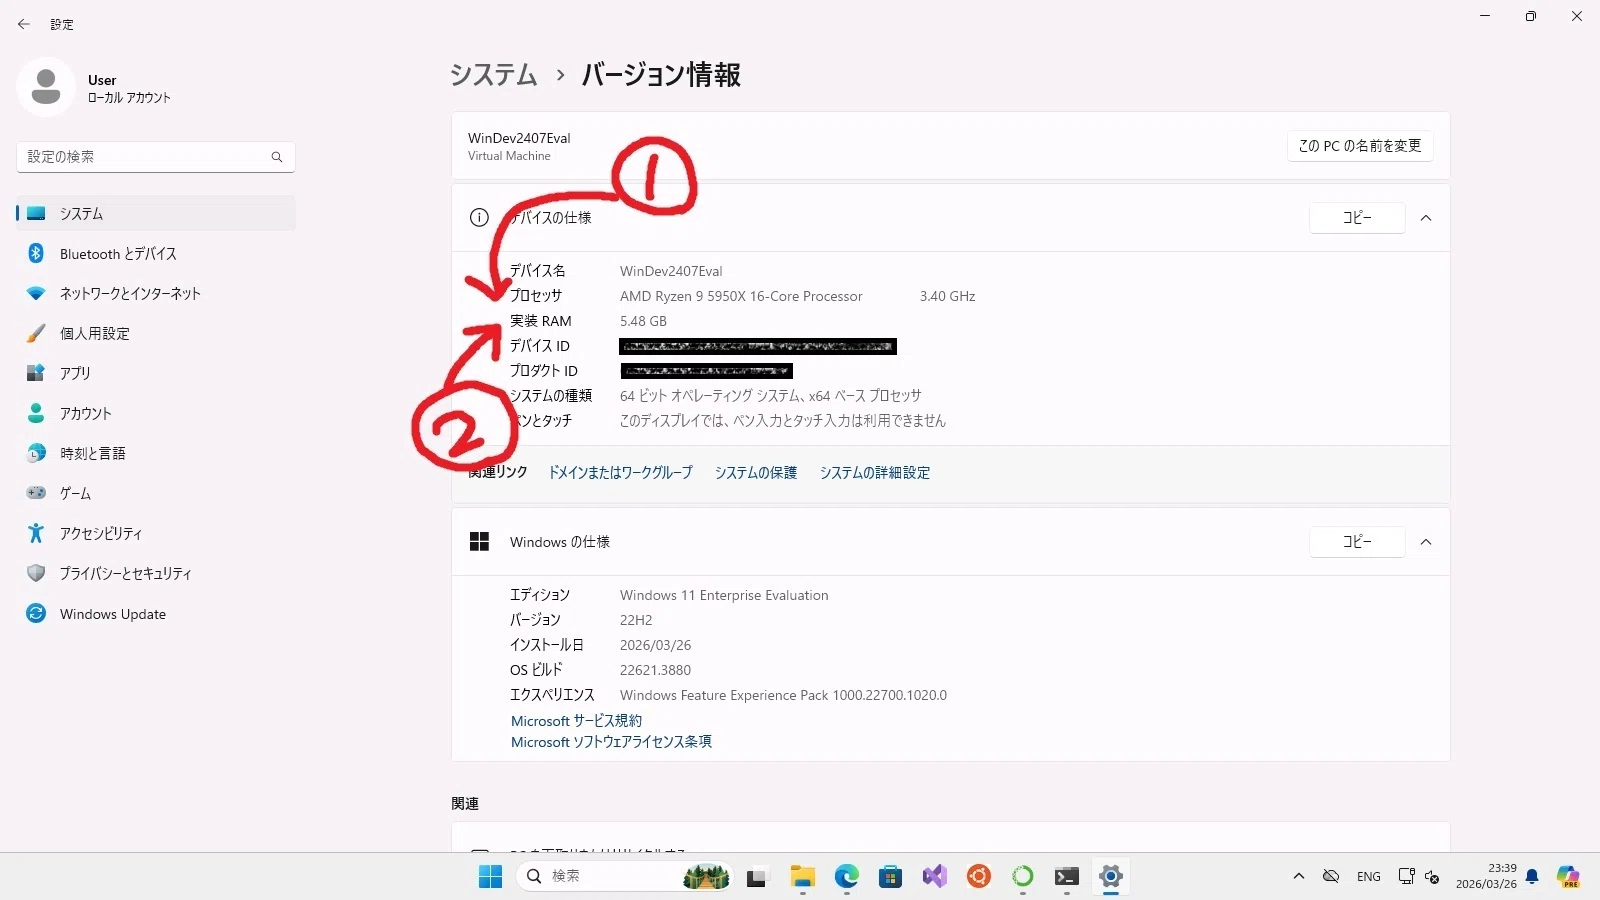The height and width of the screenshot is (900, 1600).
Task: Open the notification bell in the tray
Action: (1532, 877)
